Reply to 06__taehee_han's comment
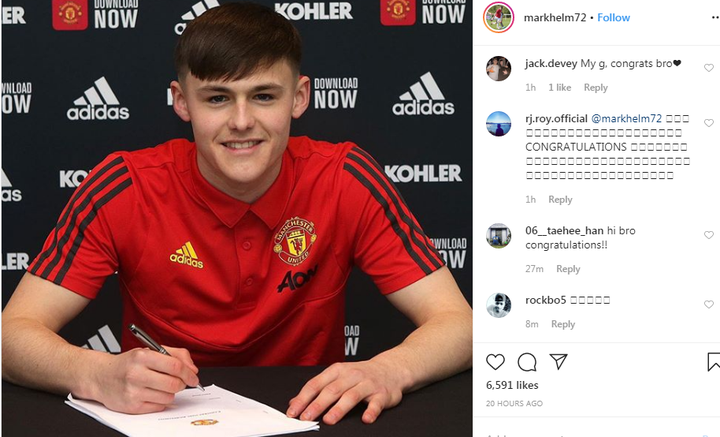The image size is (720, 437). coord(568,269)
